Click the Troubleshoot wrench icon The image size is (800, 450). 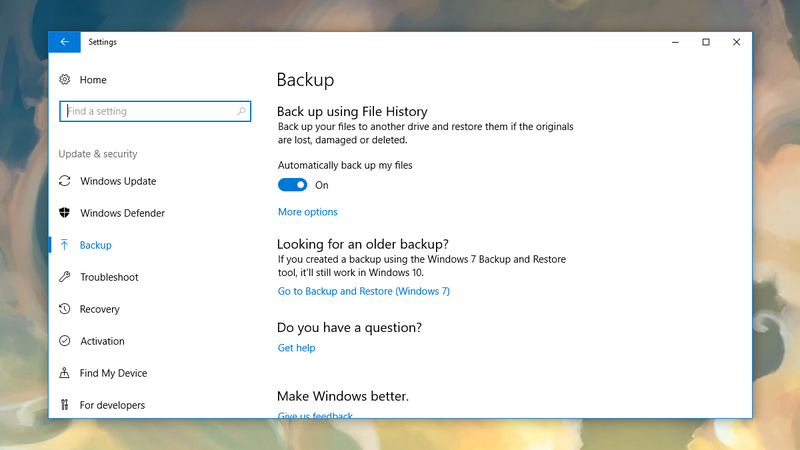coord(64,277)
